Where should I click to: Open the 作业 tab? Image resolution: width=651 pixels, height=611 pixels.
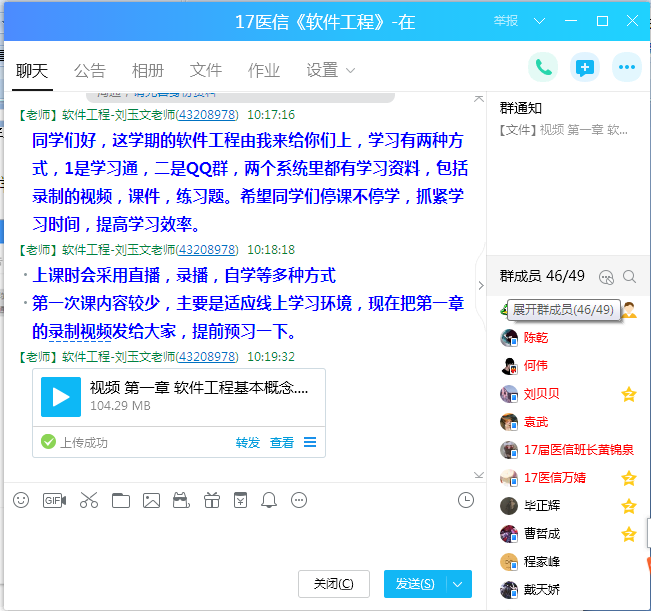264,71
